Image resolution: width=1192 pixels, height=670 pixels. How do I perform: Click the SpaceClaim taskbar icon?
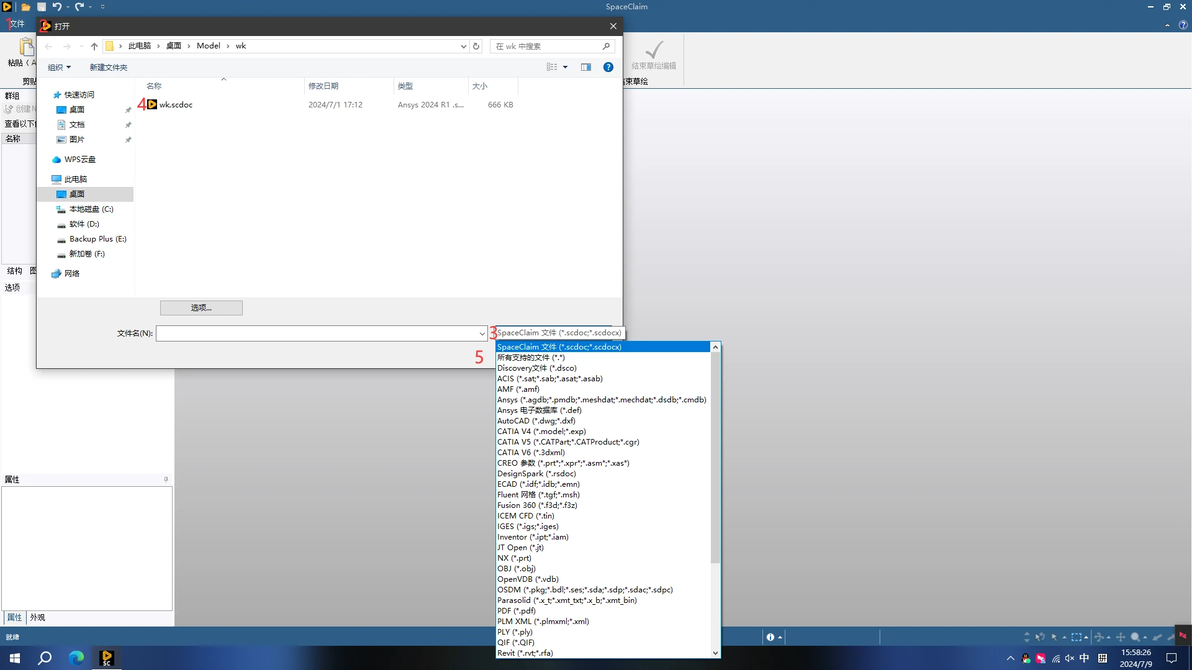pos(106,658)
